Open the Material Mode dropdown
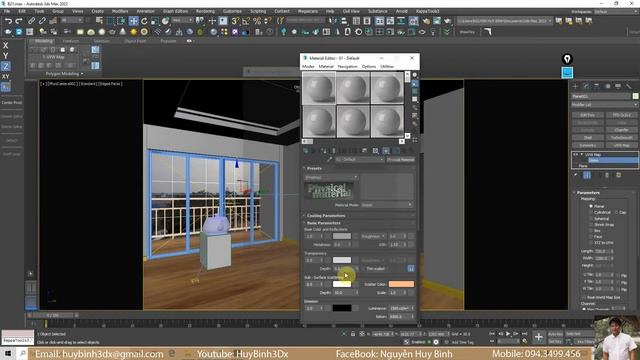 coord(387,205)
